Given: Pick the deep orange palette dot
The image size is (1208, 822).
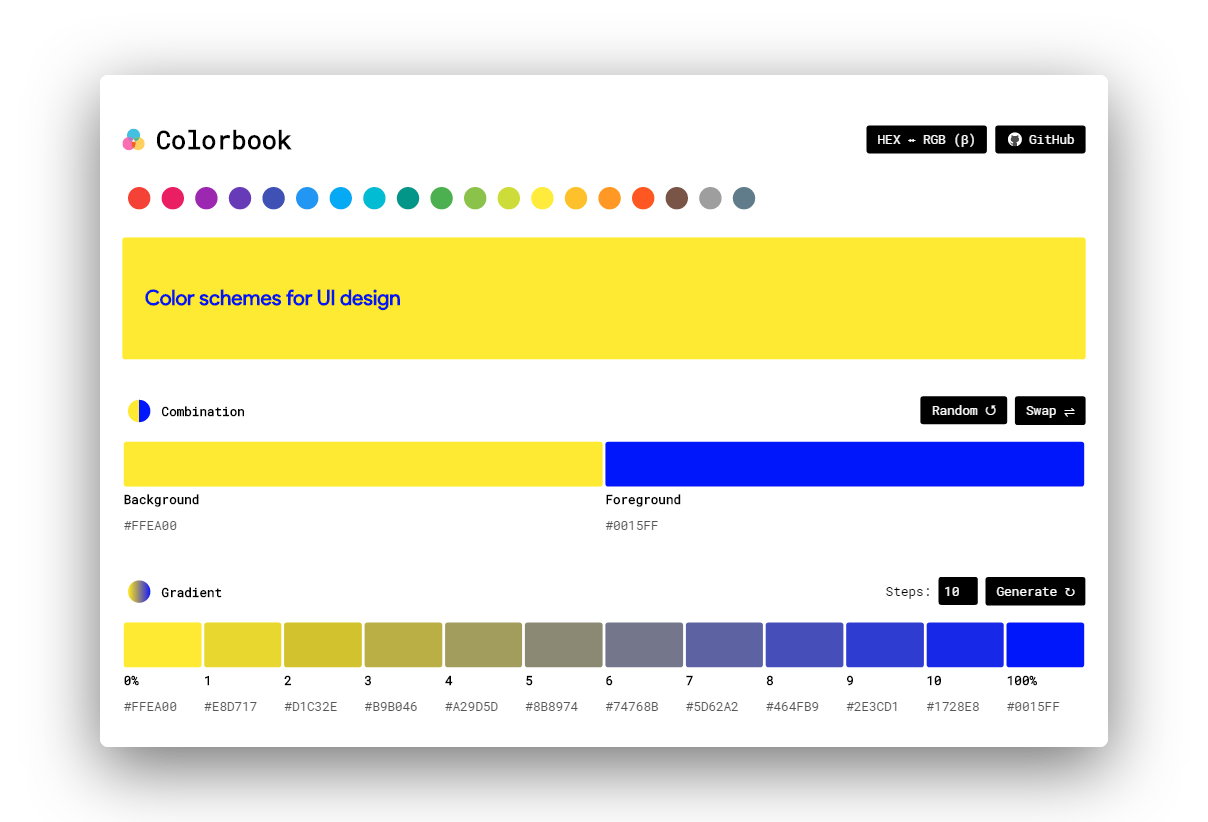Looking at the screenshot, I should click(x=643, y=198).
